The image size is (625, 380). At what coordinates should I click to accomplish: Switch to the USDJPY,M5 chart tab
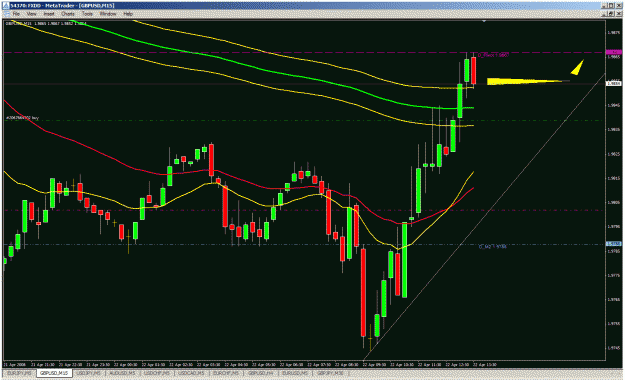point(89,373)
